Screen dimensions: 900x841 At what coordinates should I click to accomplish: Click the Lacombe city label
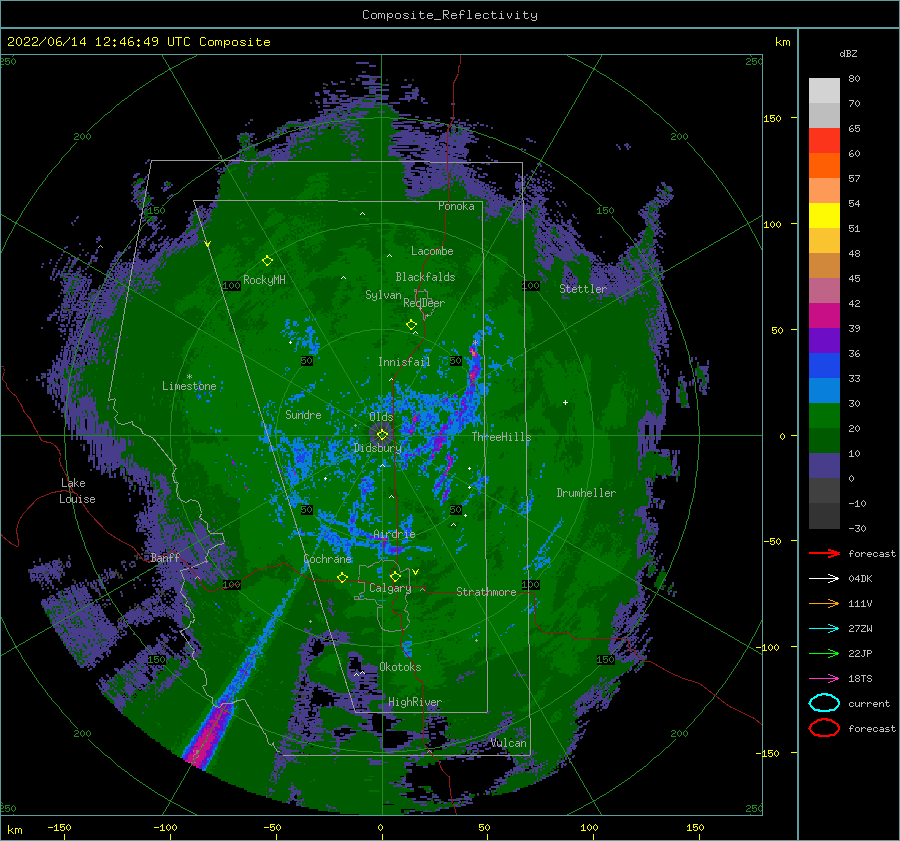(432, 251)
